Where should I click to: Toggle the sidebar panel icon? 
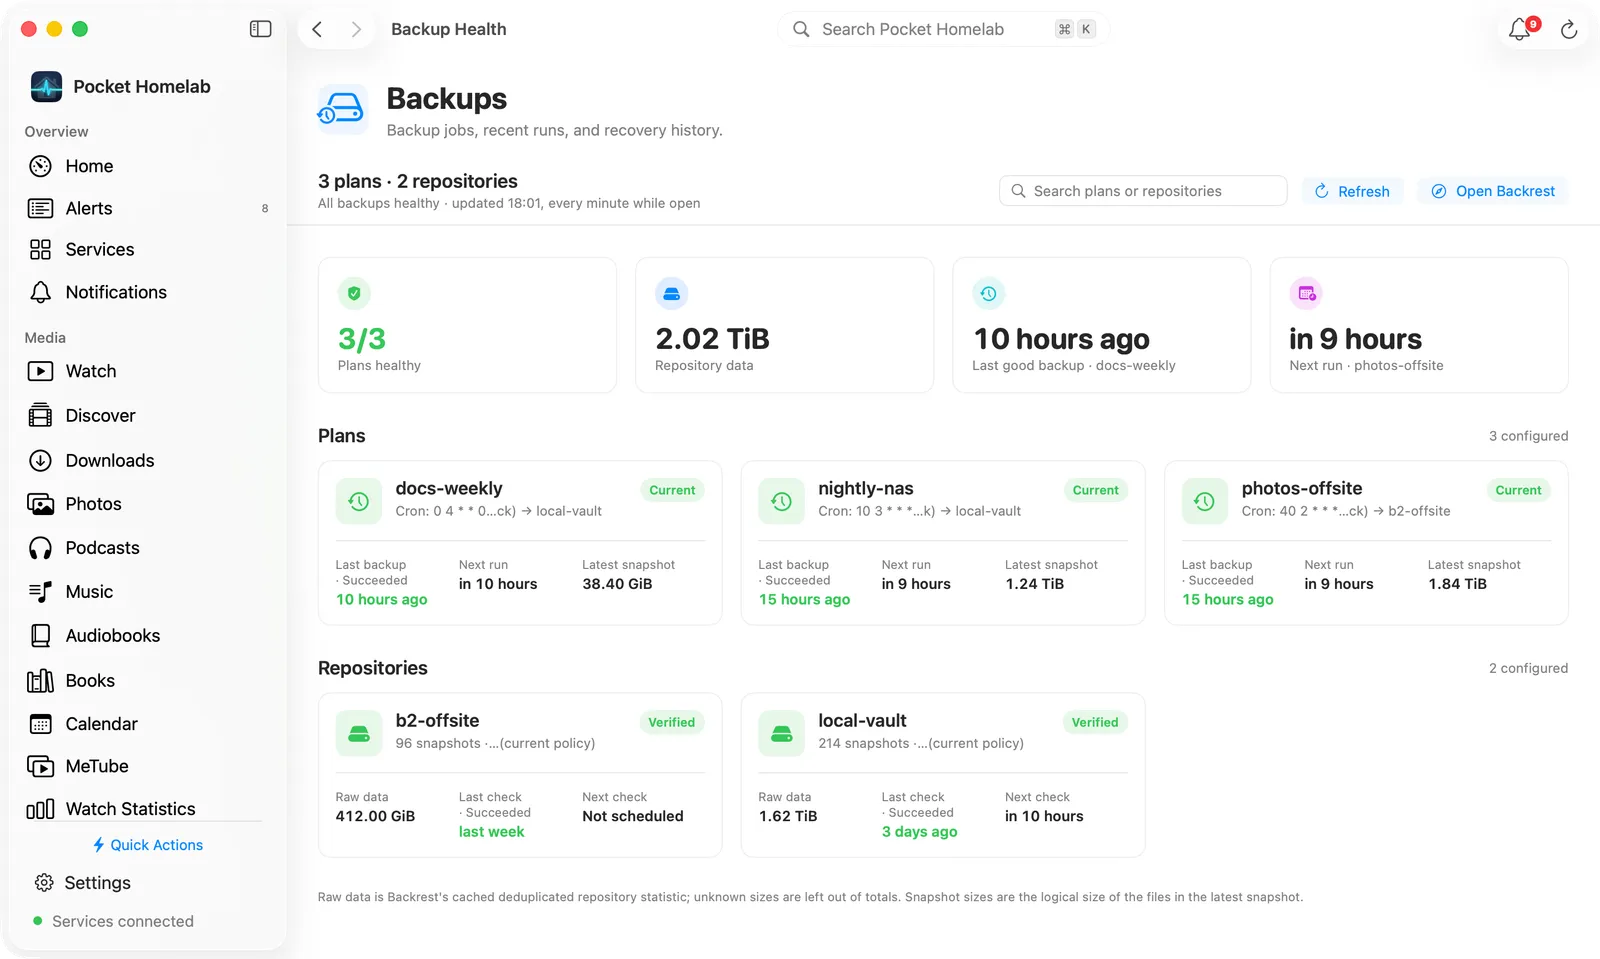pyautogui.click(x=260, y=29)
